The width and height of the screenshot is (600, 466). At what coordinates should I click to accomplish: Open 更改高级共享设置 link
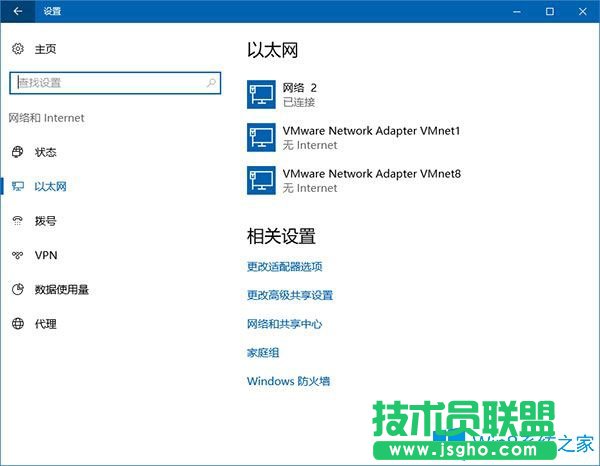[x=290, y=295]
